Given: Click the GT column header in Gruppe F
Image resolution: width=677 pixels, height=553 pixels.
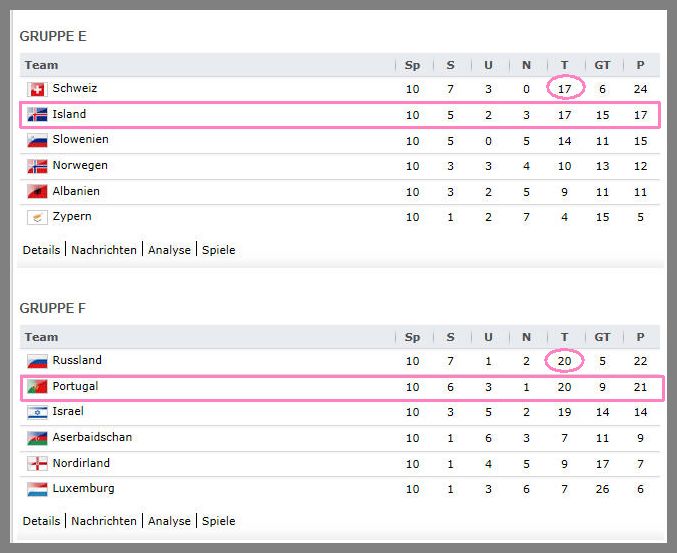Looking at the screenshot, I should click(602, 337).
